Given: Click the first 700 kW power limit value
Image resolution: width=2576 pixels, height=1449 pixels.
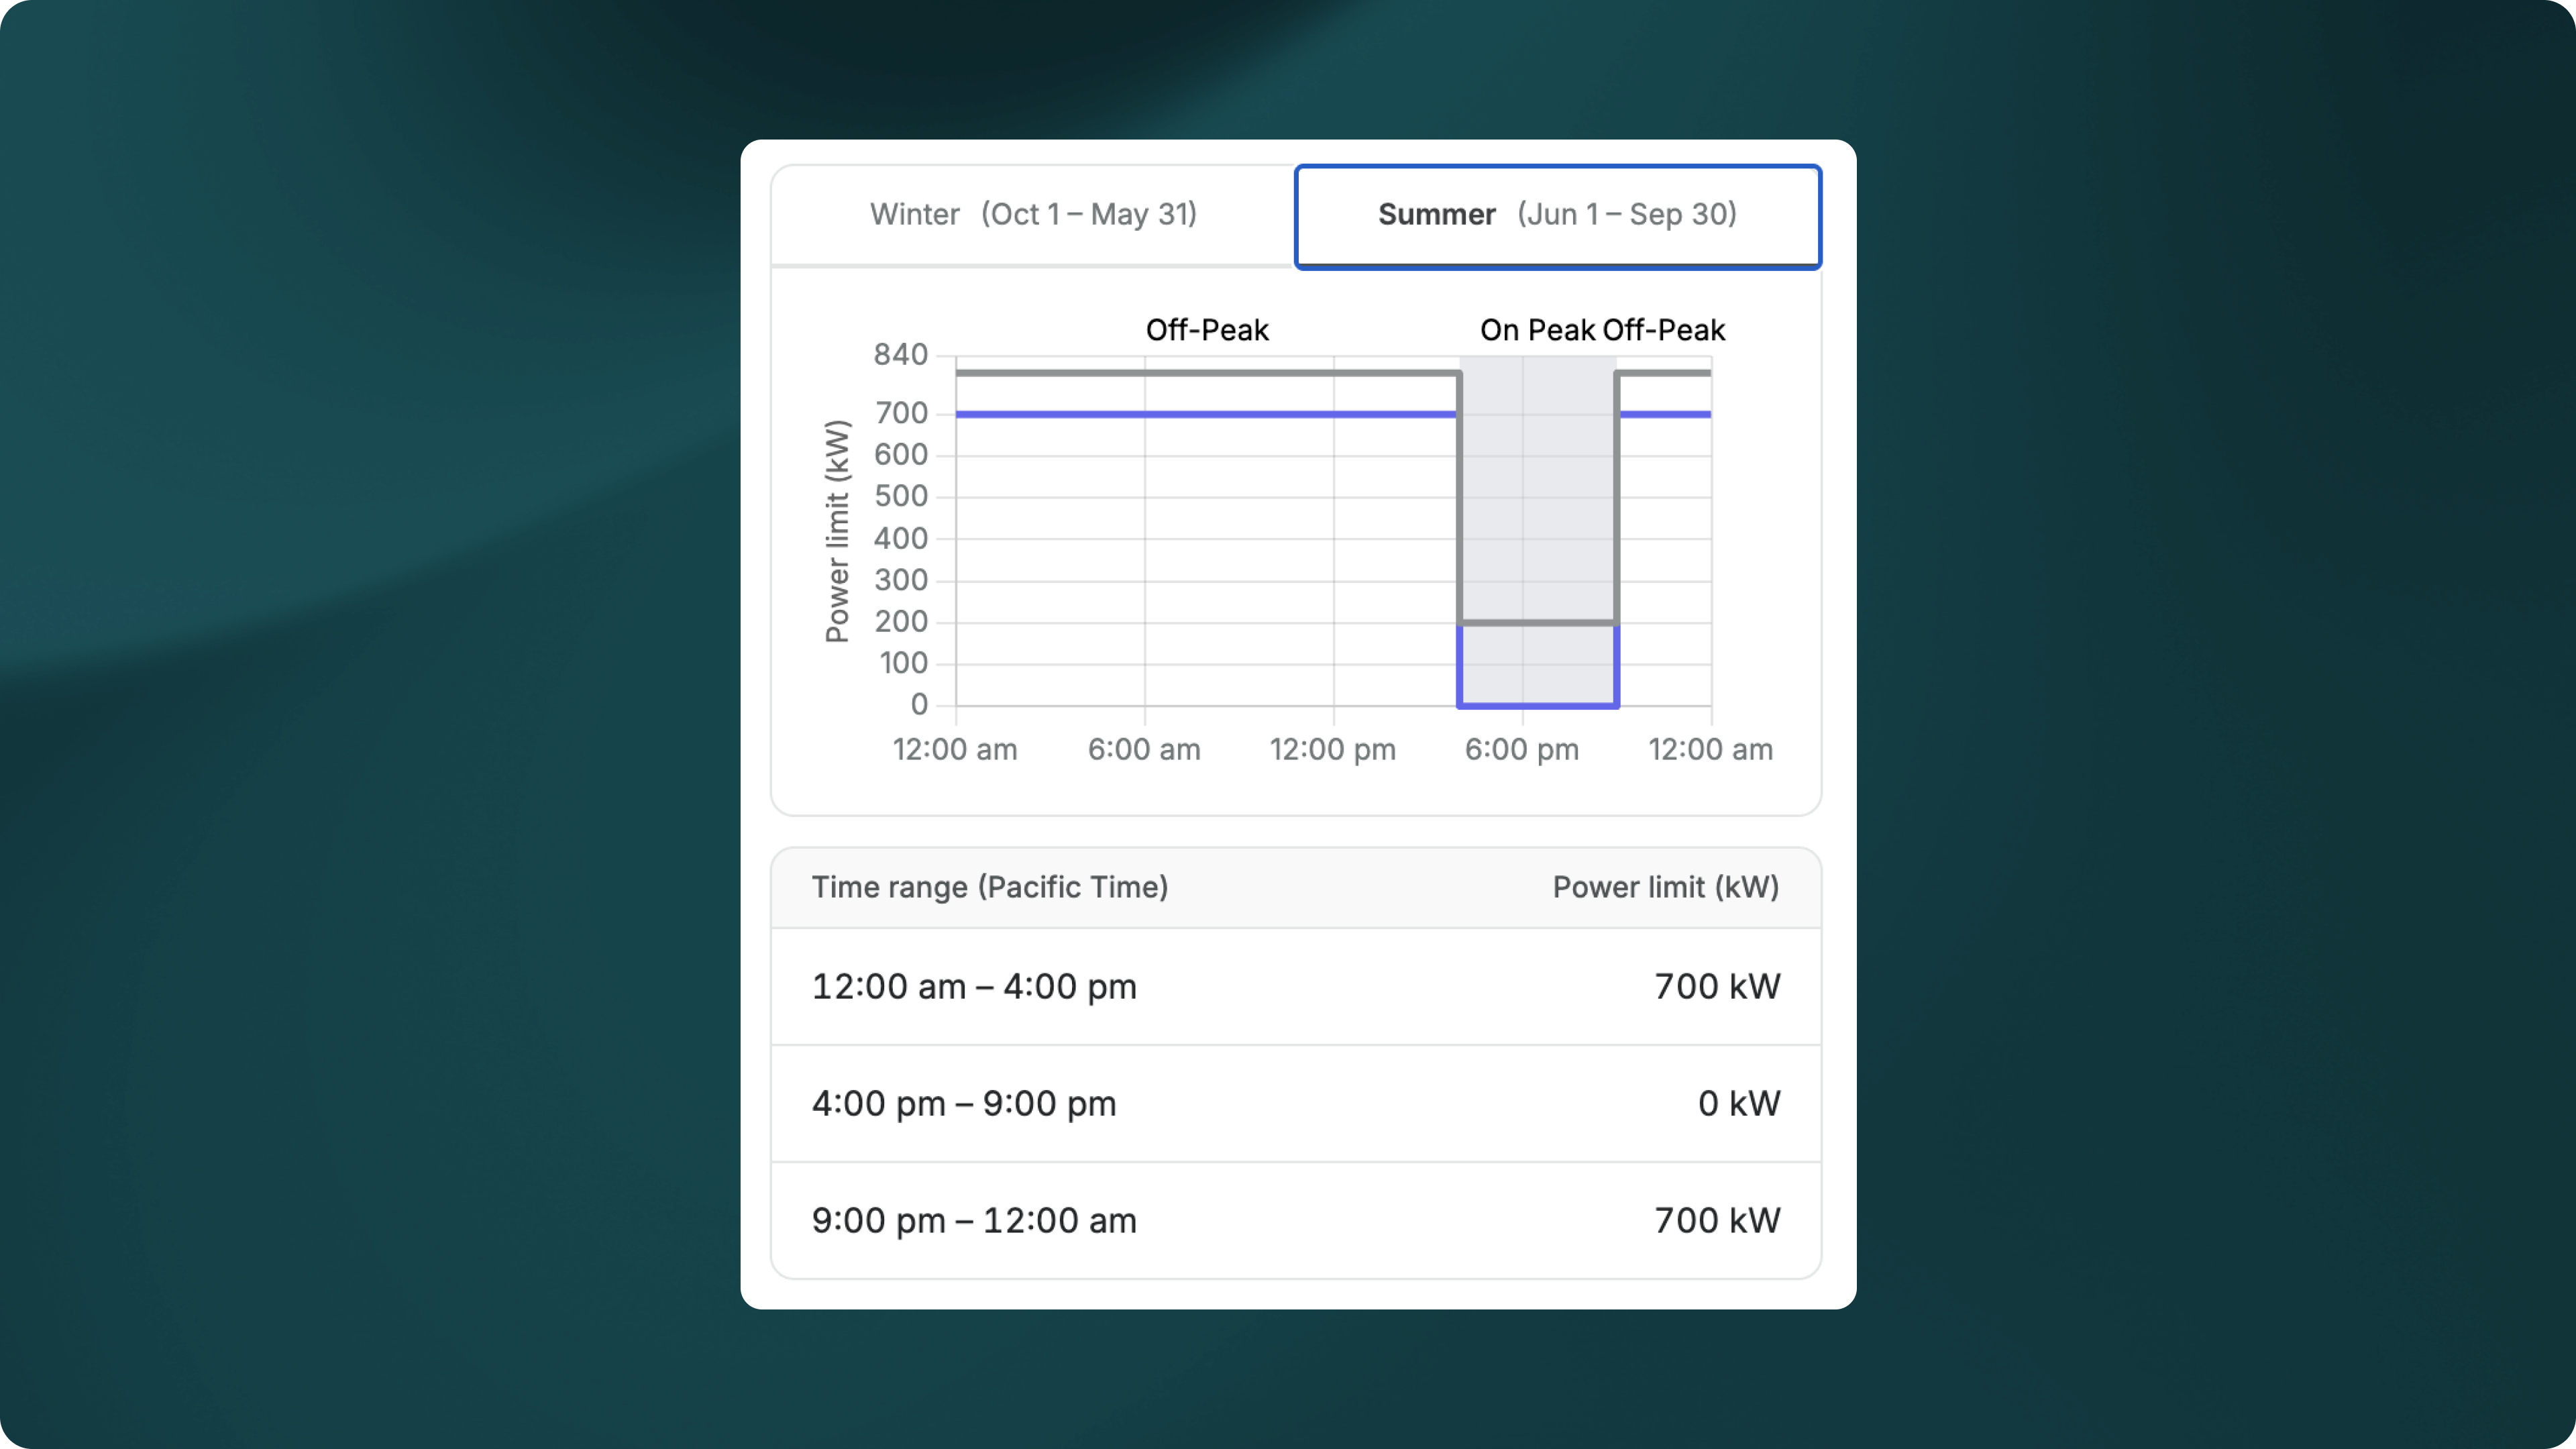Looking at the screenshot, I should click(x=1716, y=987).
